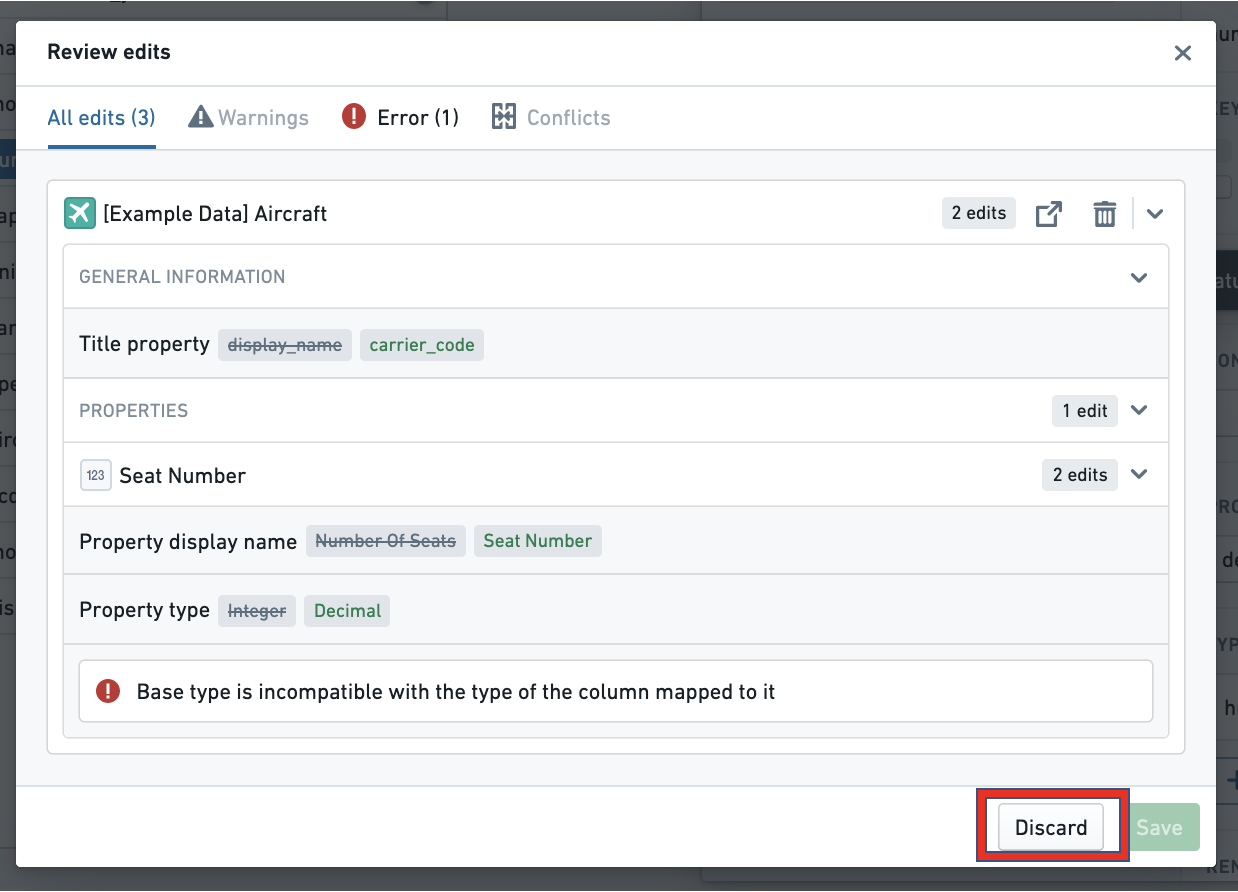Click the Seat Number property heading

point(182,476)
